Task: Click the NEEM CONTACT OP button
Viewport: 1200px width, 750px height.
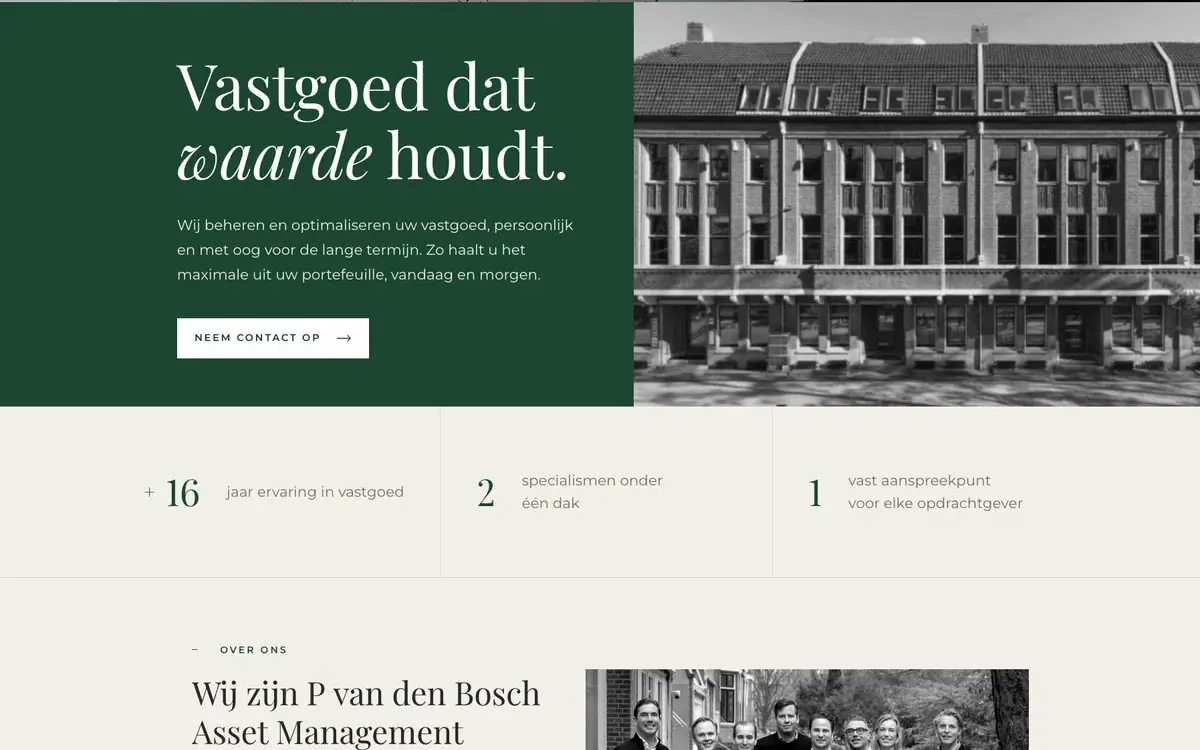Action: [x=273, y=338]
